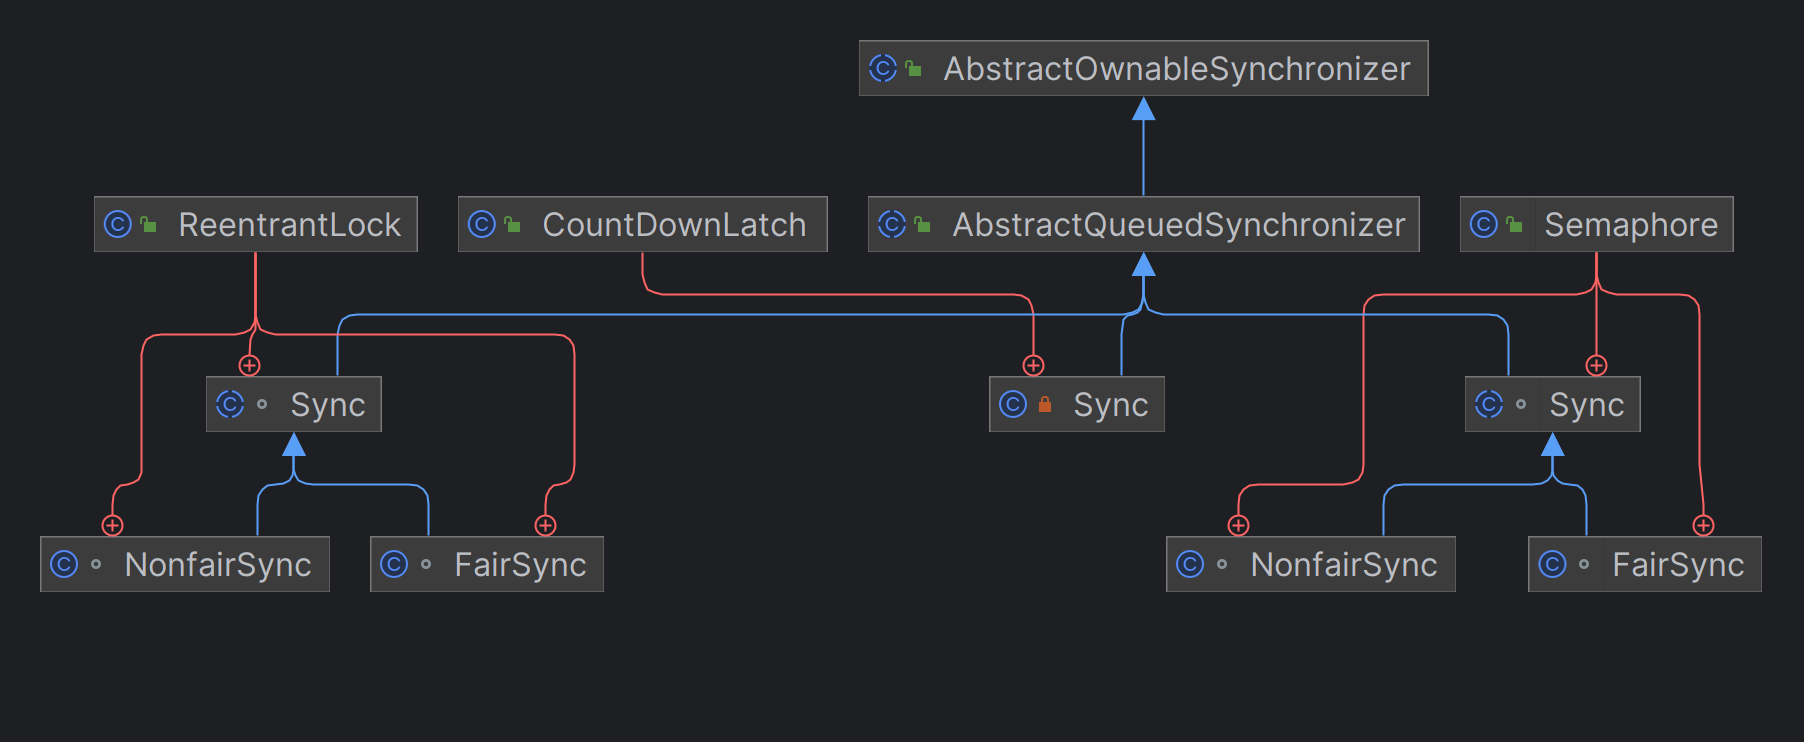Viewport: 1804px width, 742px height.
Task: Select the AbstractOwnableSynchronizer node label
Action: pyautogui.click(x=1177, y=68)
